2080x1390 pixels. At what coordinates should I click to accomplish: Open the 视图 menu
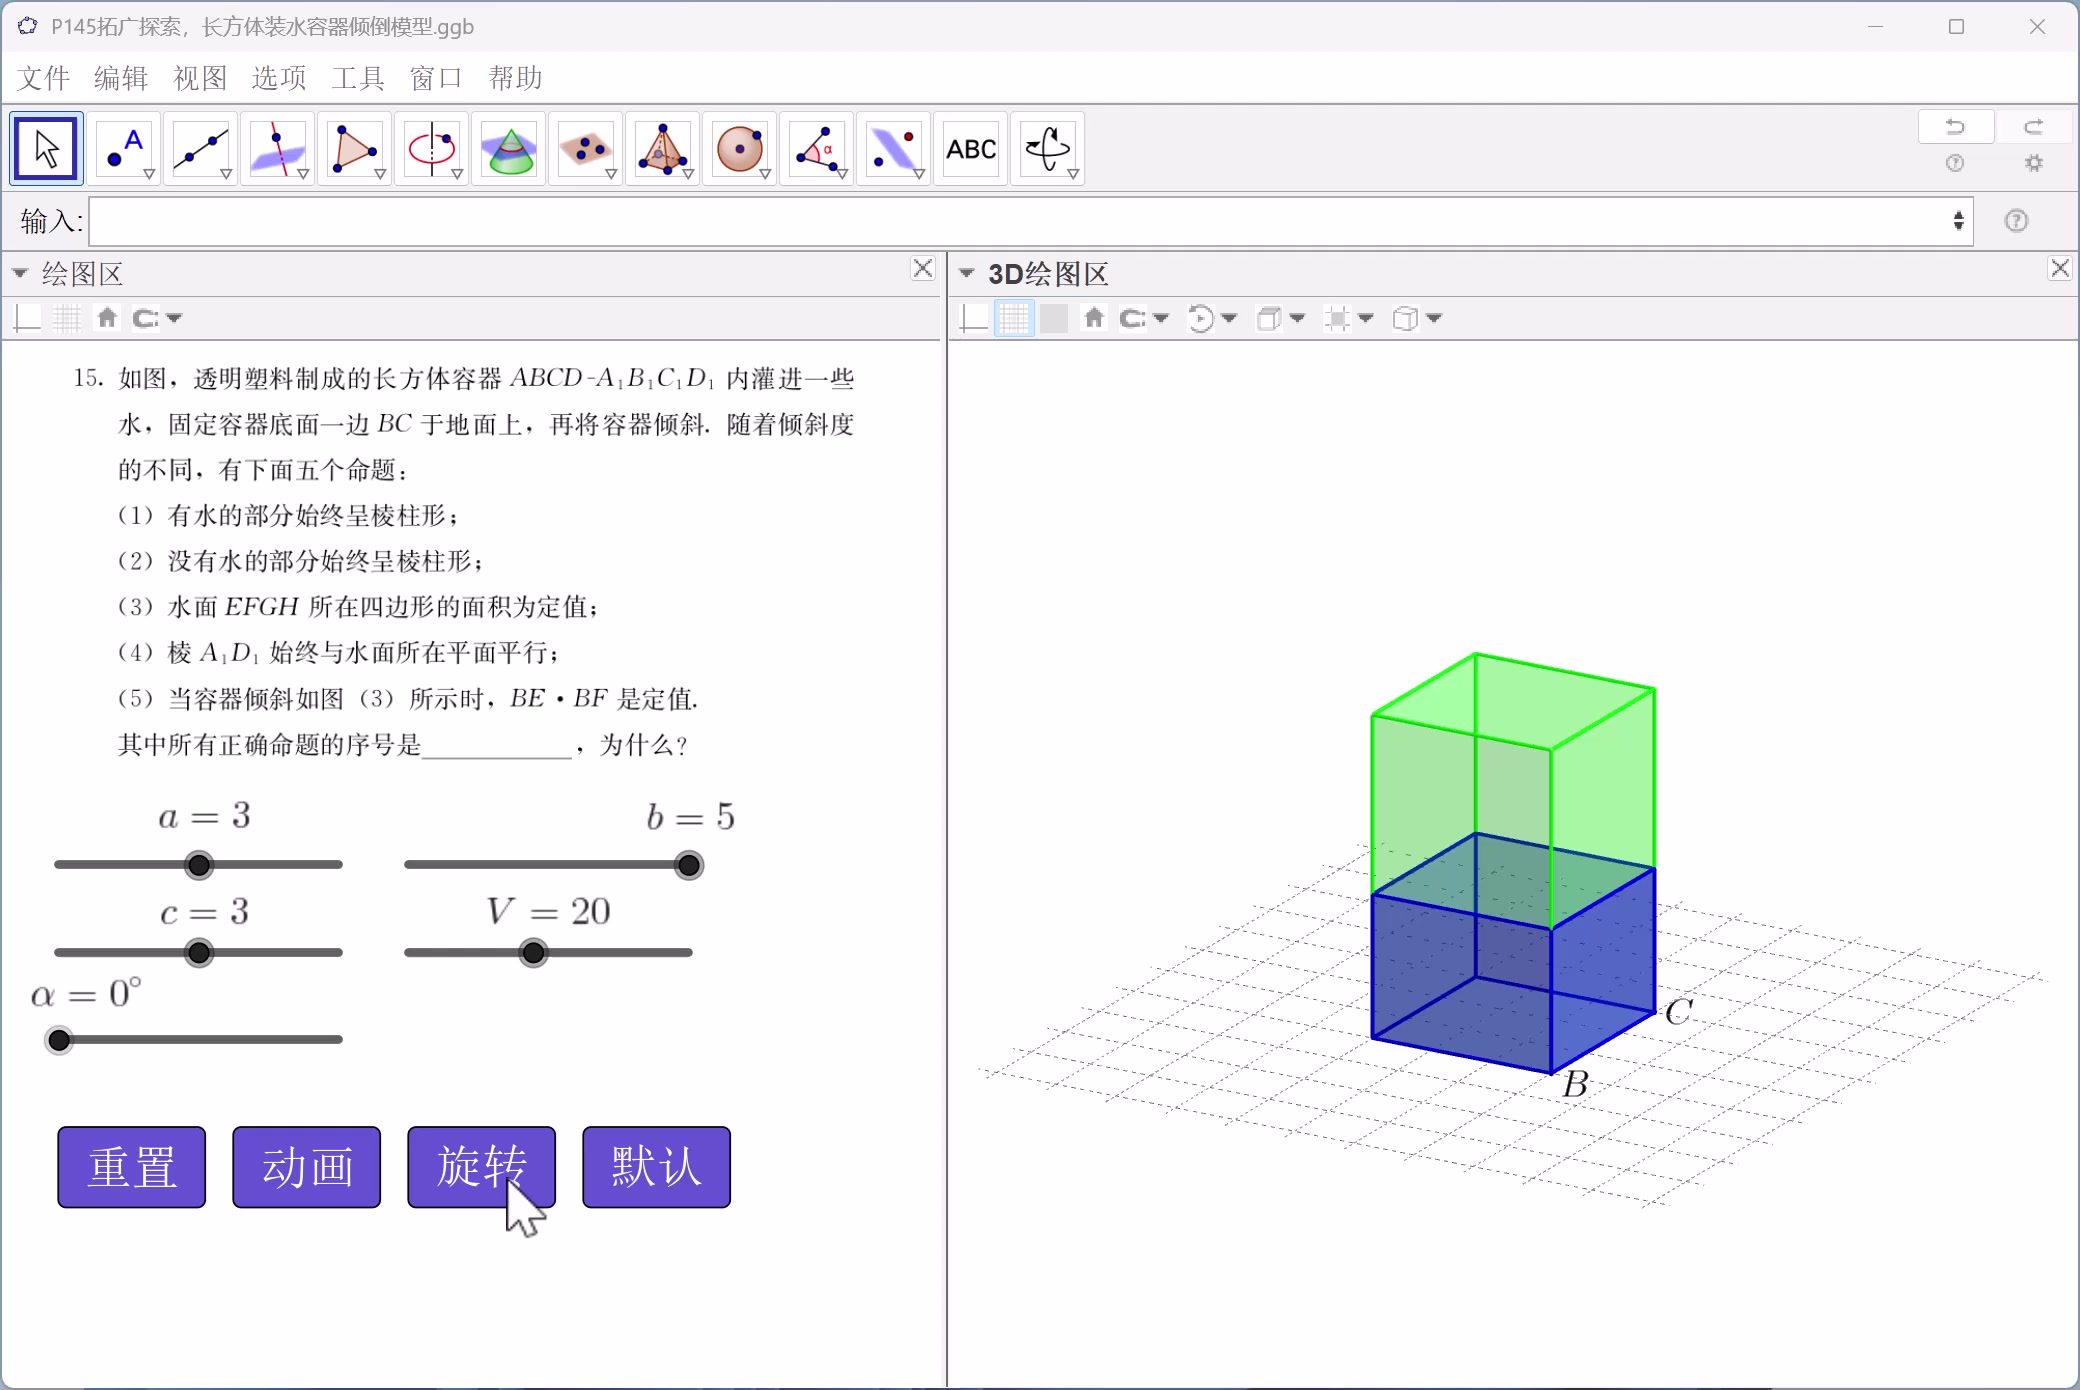click(199, 78)
